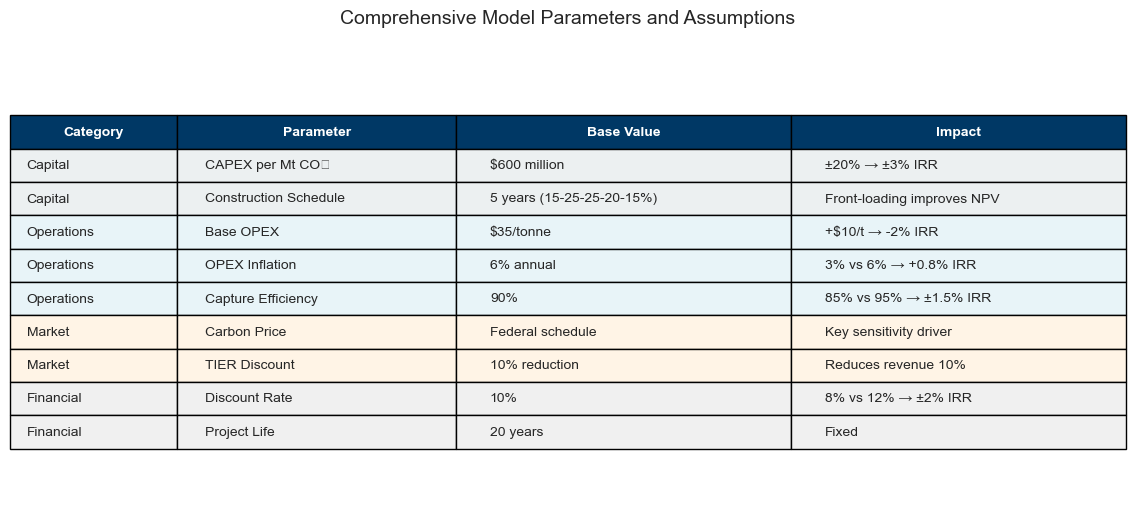Click the $600 million base value
1136x523 pixels.
(527, 165)
